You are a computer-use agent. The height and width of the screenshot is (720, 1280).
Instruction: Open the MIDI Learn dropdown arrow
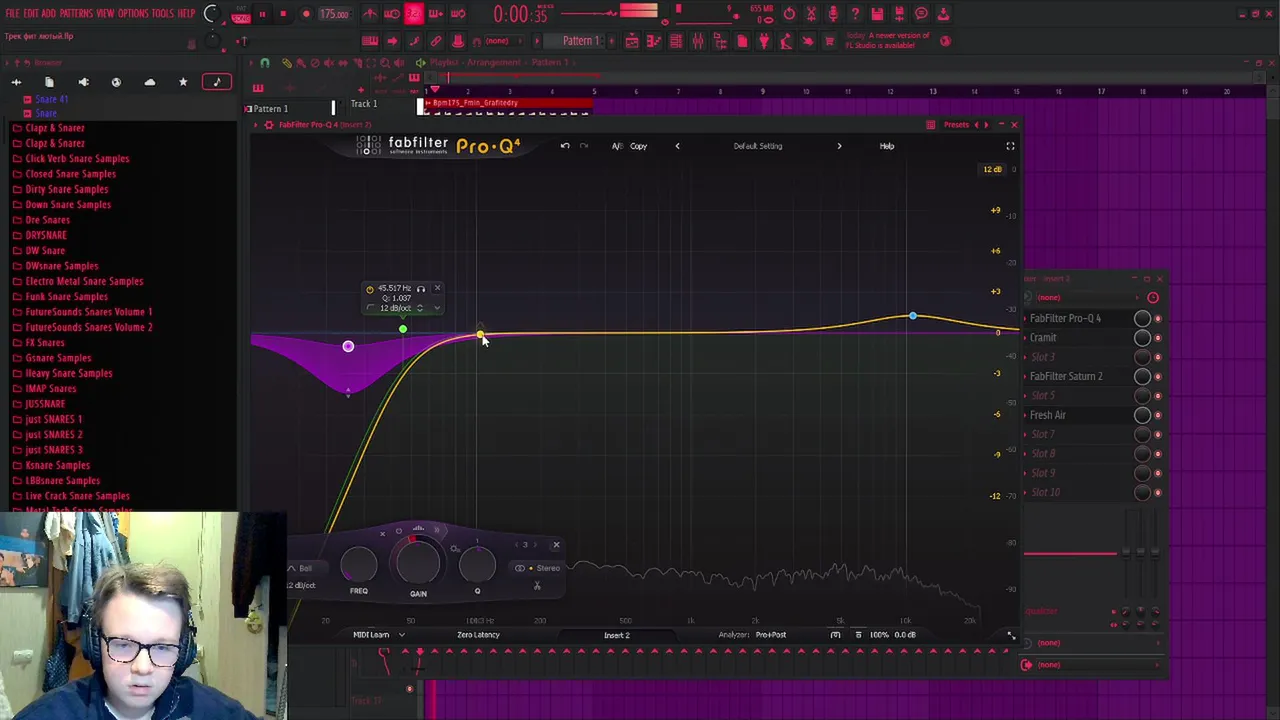[402, 635]
